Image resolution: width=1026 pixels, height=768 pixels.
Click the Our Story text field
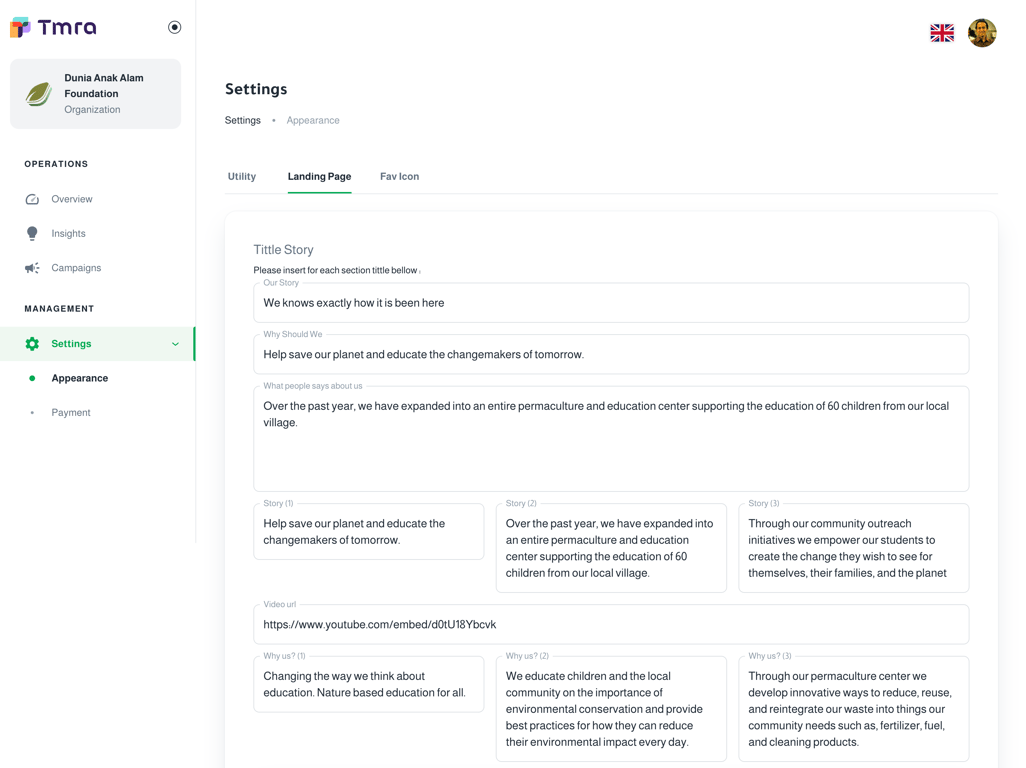610,303
